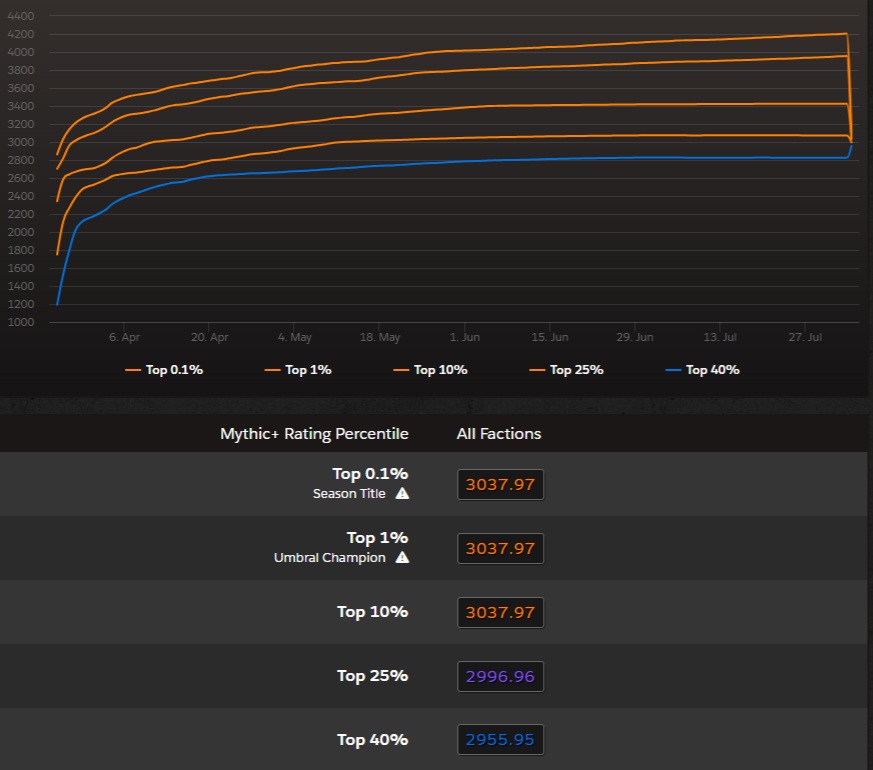This screenshot has height=770, width=873.
Task: Click warning icon beside Umbral Champion
Action: click(402, 557)
